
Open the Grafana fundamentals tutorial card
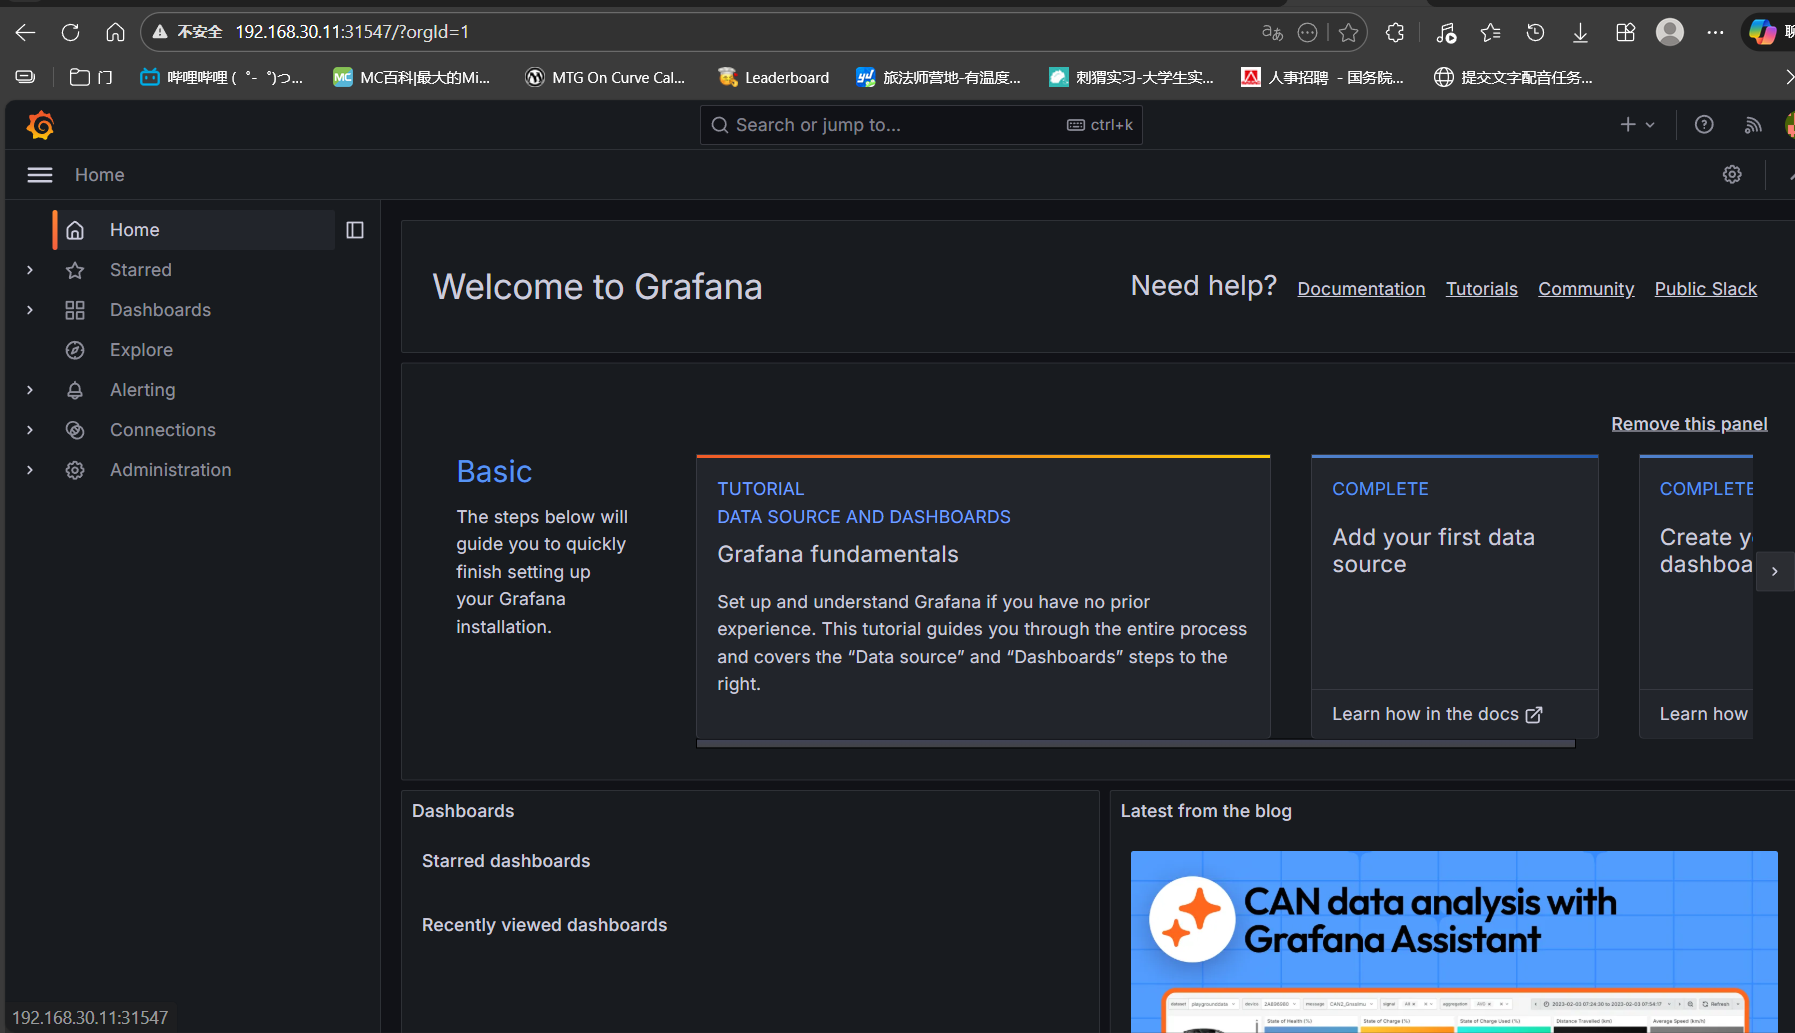point(983,596)
